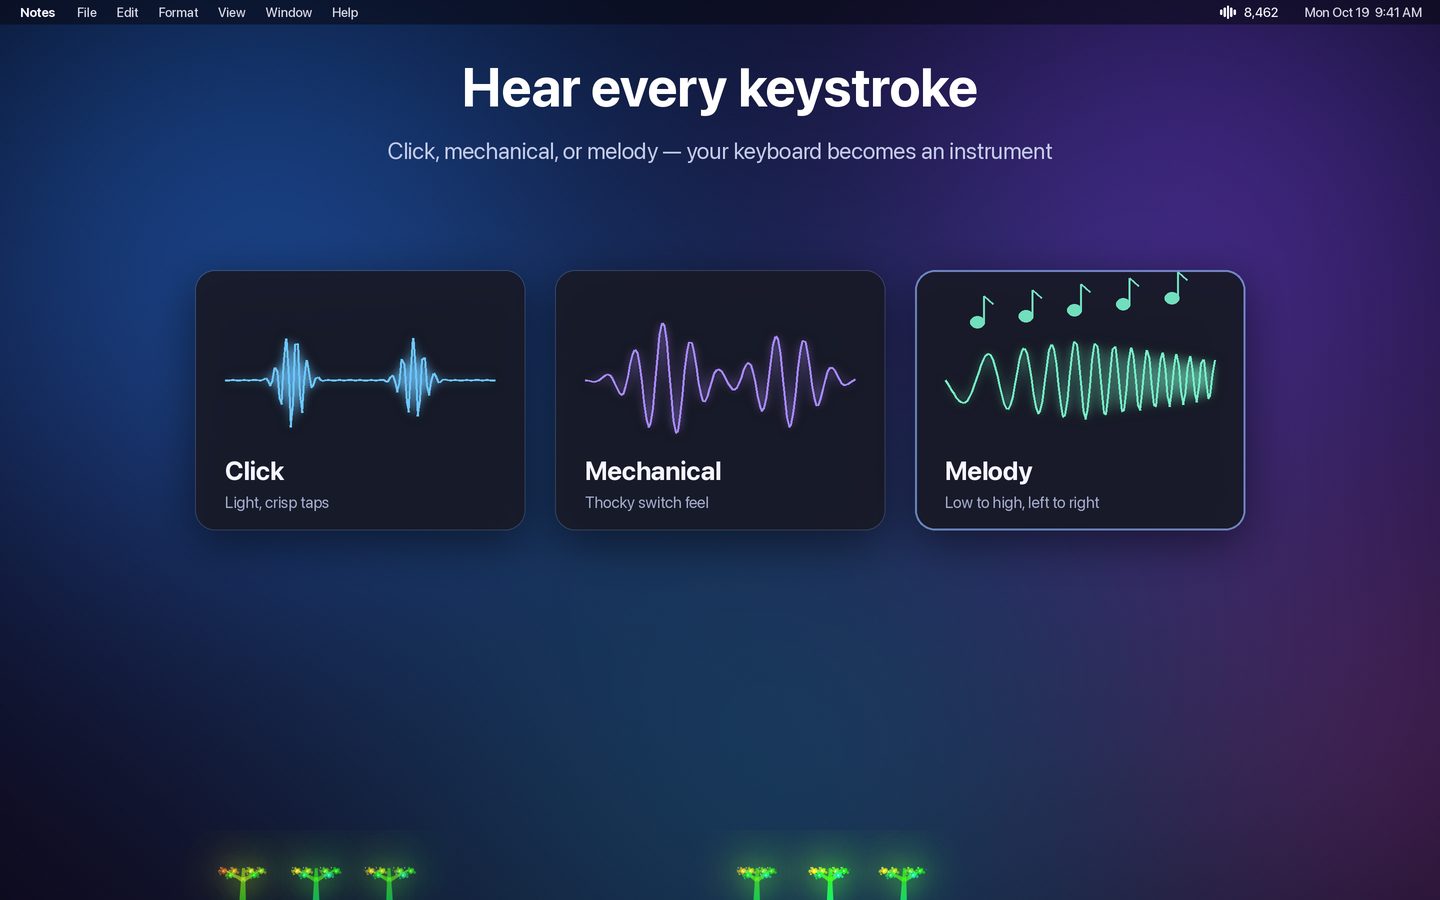Click the date and time in menu bar
Screen dimensions: 1440x900
(x=1363, y=12)
